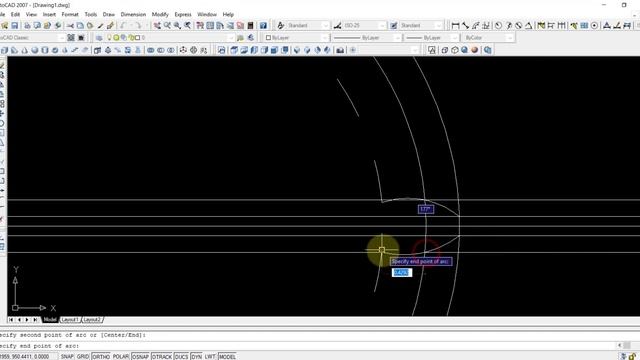Viewport: 640px width, 360px height.
Task: Click the Save icon in the standard toolbar
Action: coord(15,25)
